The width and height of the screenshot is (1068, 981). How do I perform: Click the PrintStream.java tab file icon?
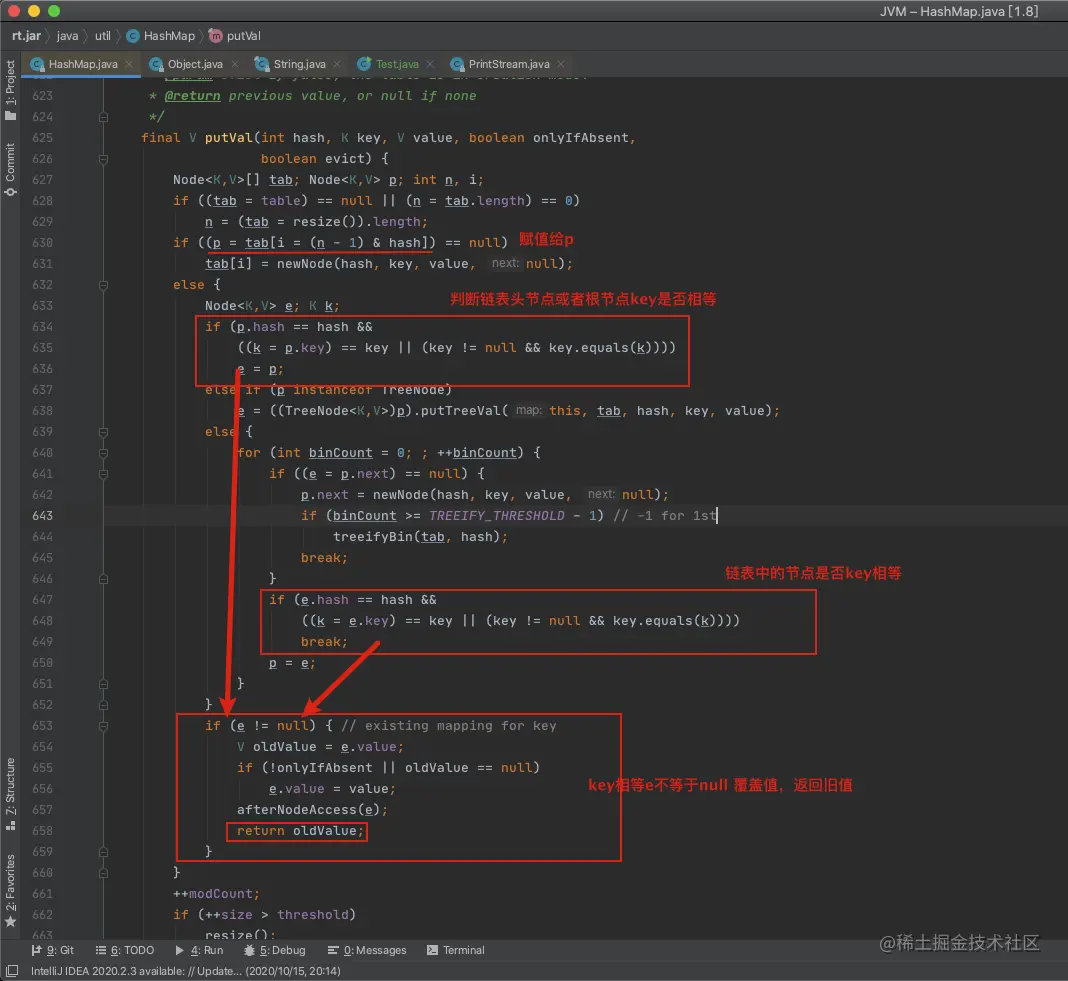457,64
